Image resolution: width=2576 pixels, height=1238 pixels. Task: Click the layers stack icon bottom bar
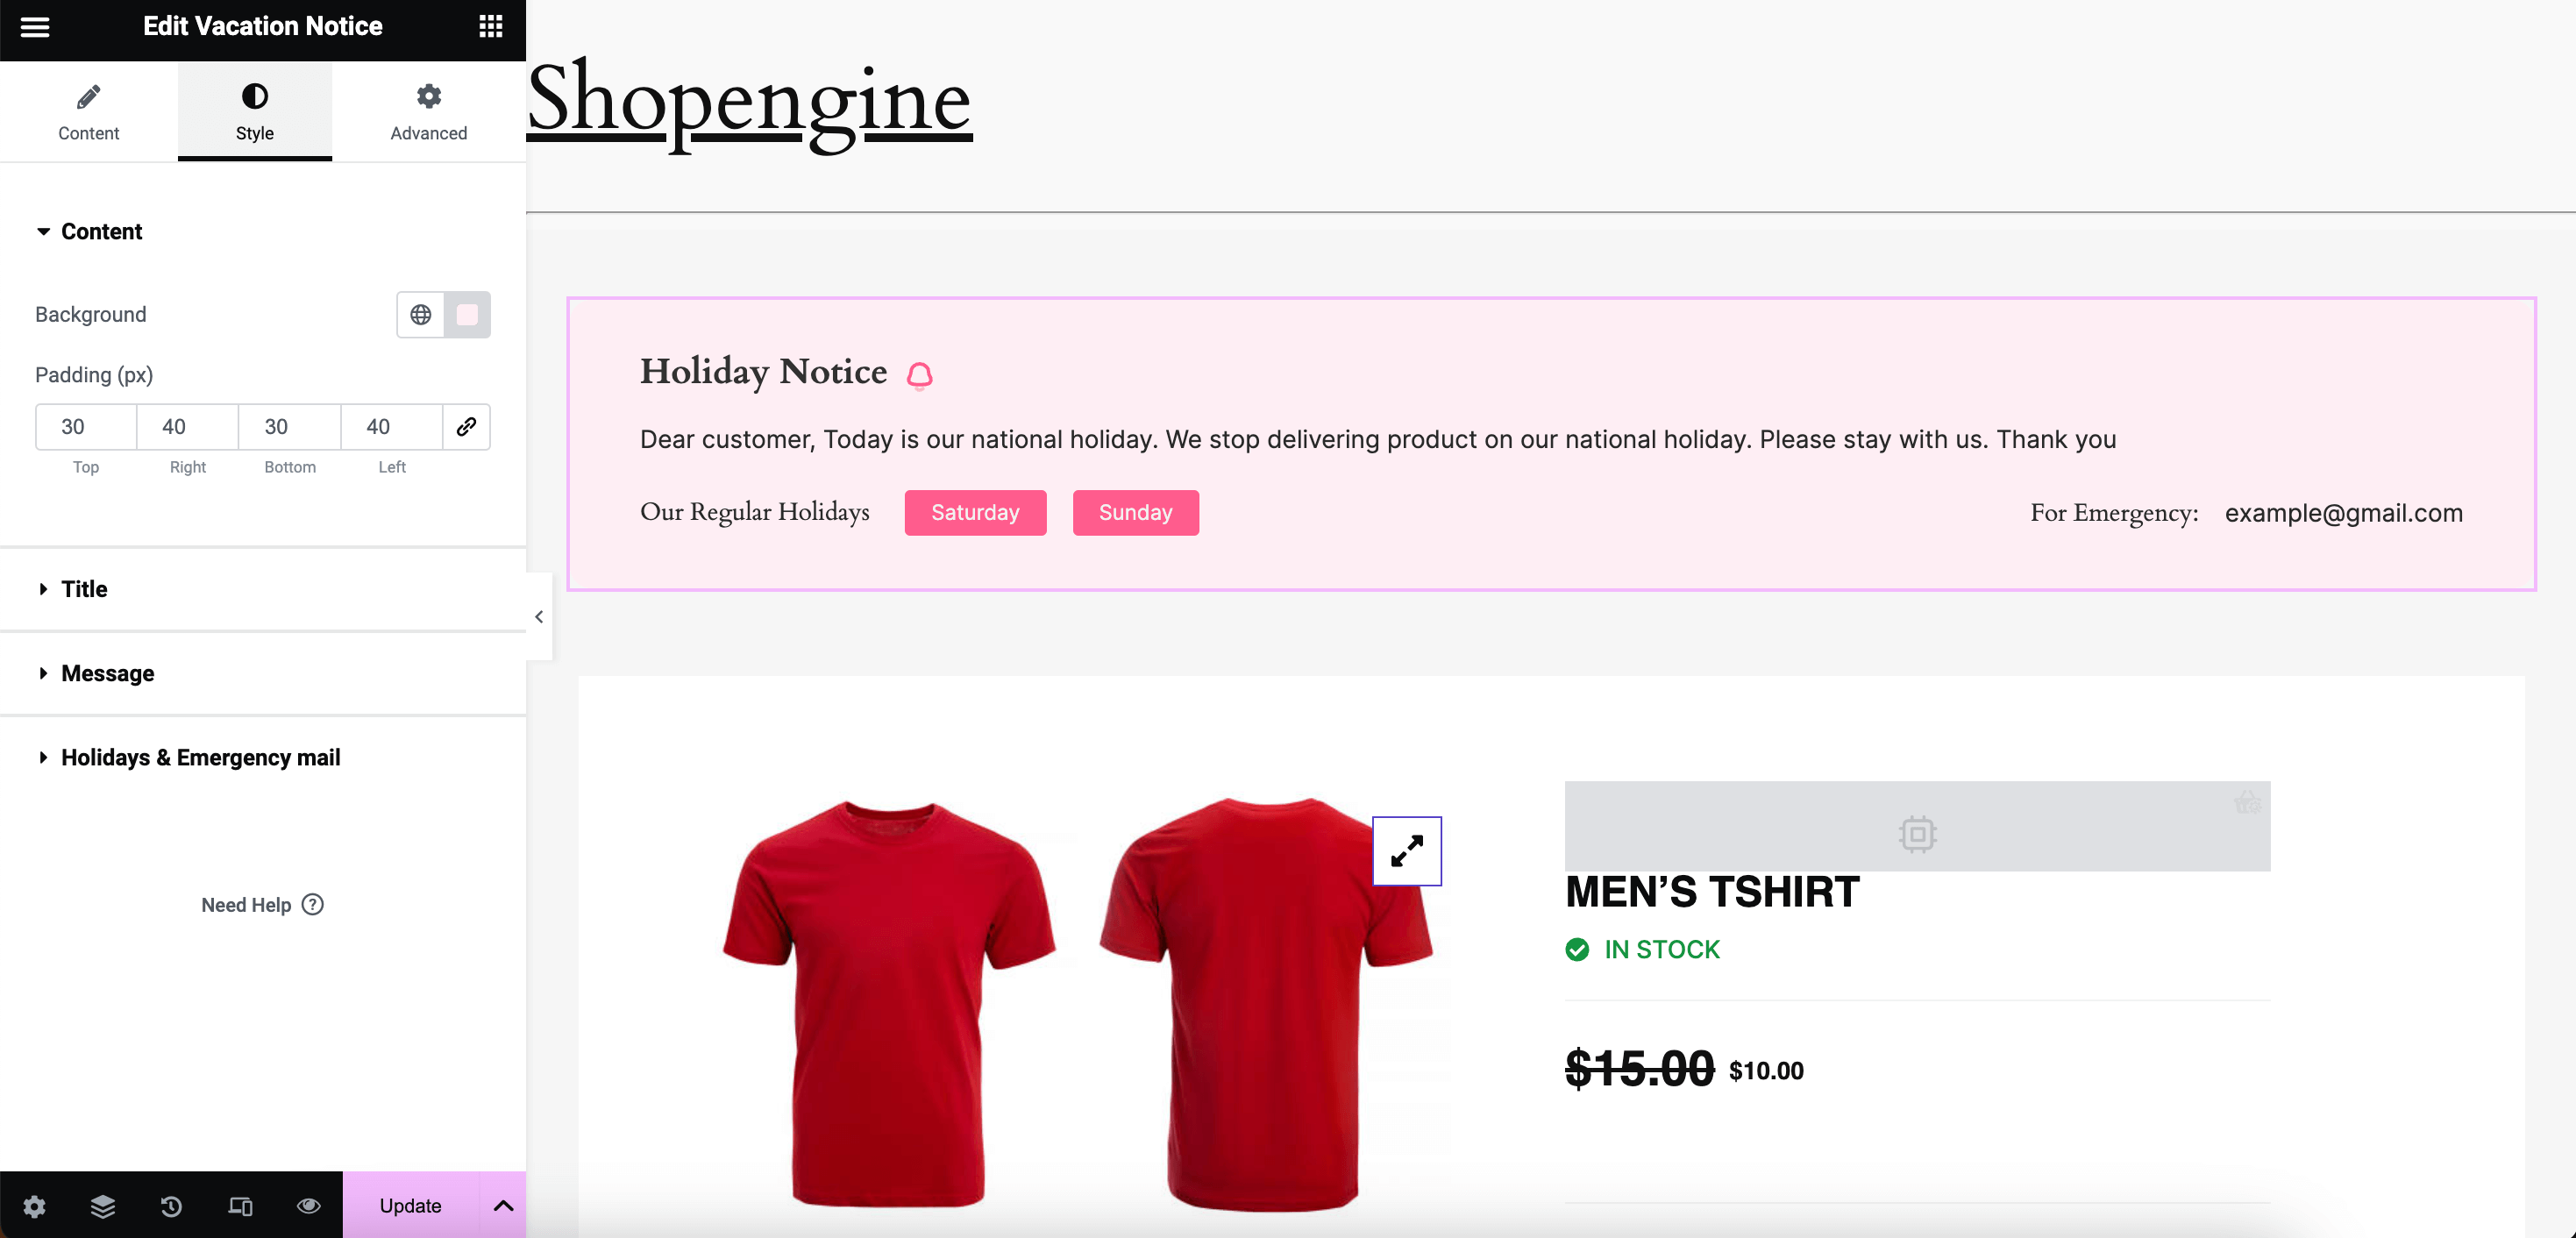click(x=102, y=1206)
